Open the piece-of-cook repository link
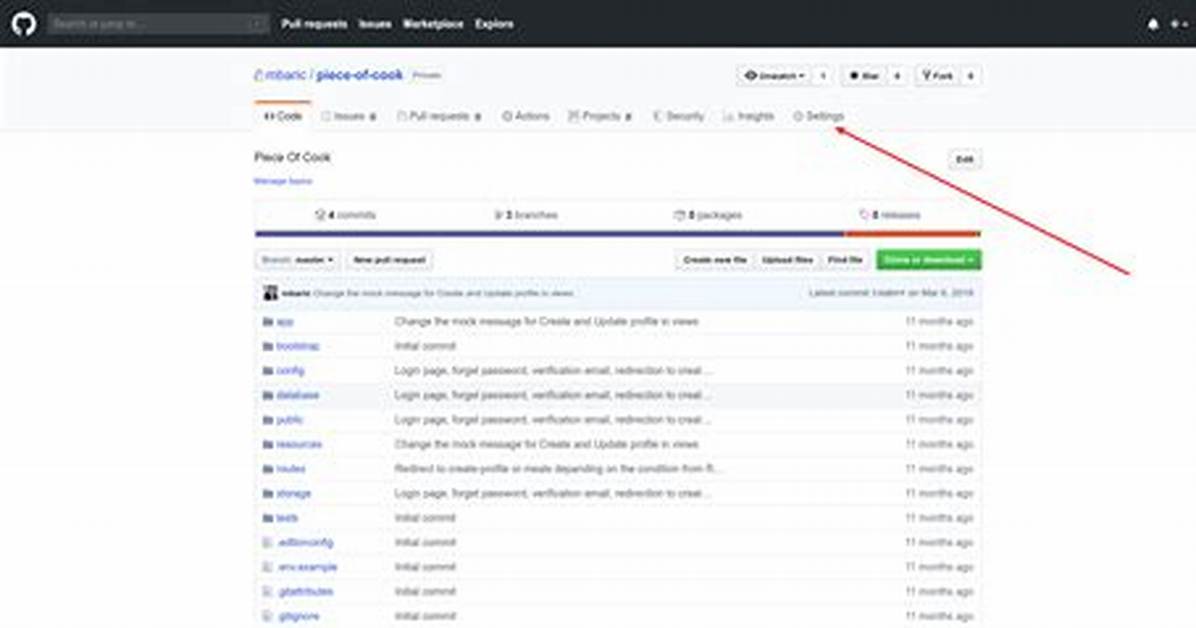The width and height of the screenshot is (1196, 628). pyautogui.click(x=359, y=75)
